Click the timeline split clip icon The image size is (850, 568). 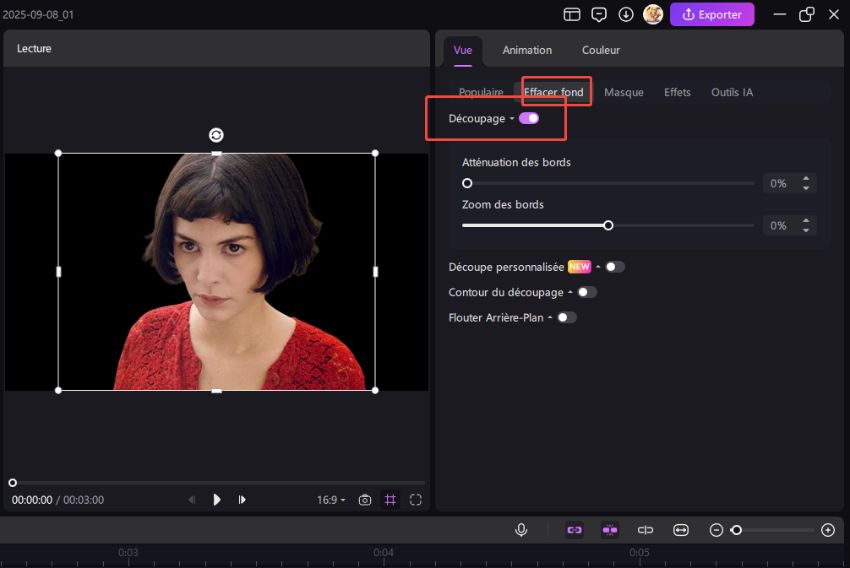point(645,530)
